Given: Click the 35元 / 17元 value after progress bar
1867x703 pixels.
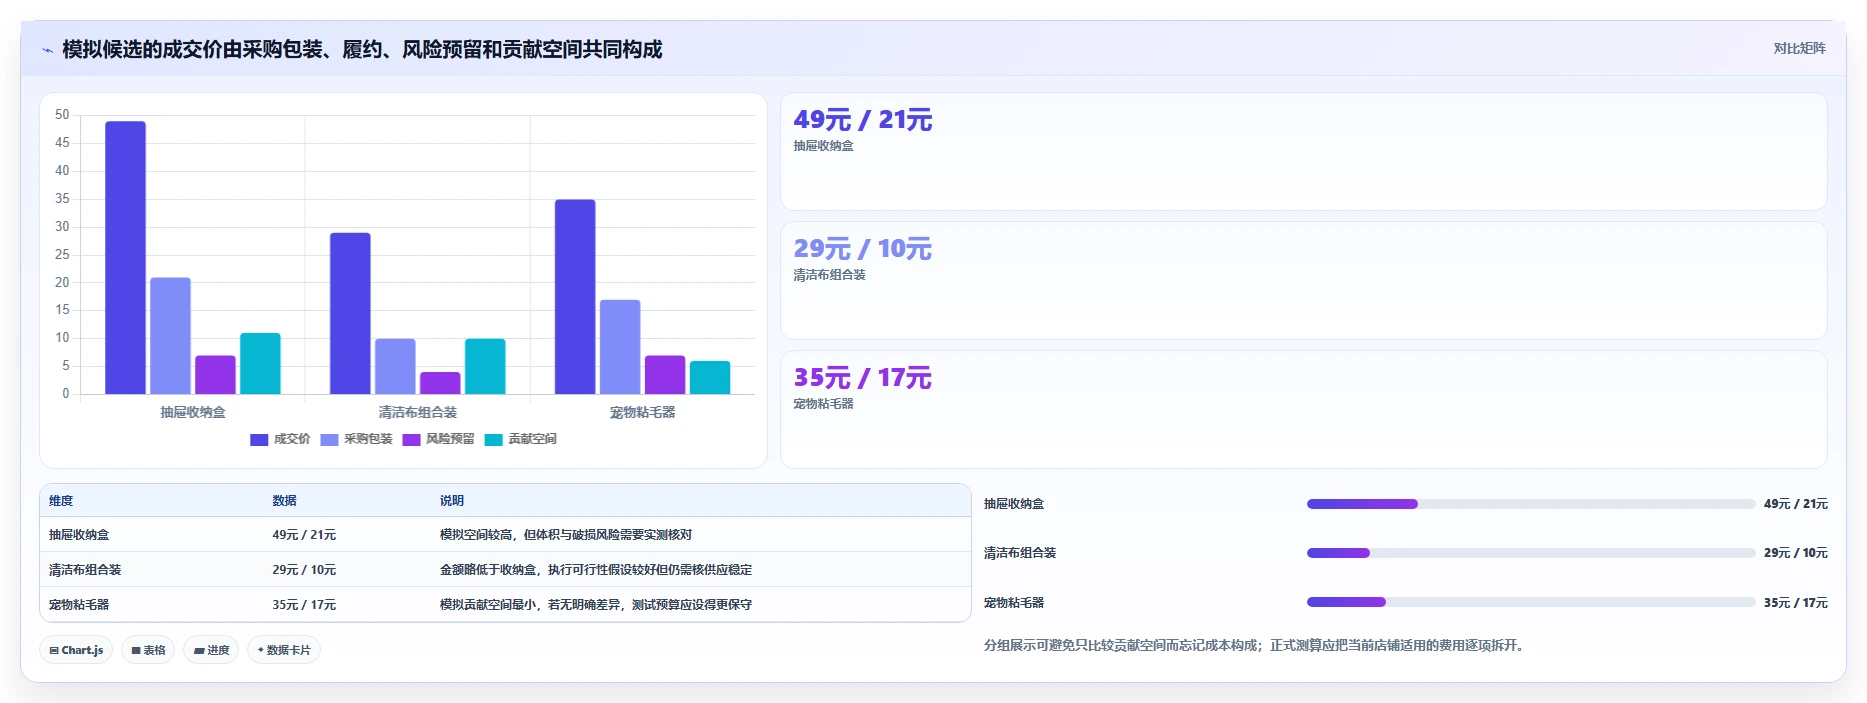Looking at the screenshot, I should (1796, 603).
